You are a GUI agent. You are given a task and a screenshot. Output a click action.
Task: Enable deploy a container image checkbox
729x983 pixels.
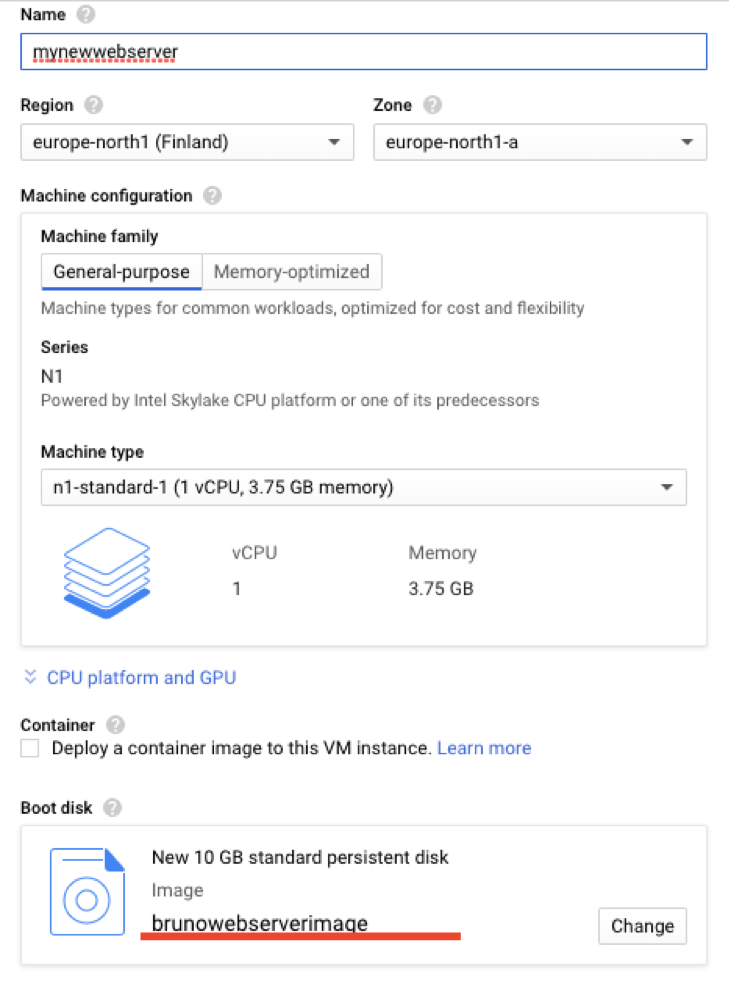pyautogui.click(x=30, y=749)
